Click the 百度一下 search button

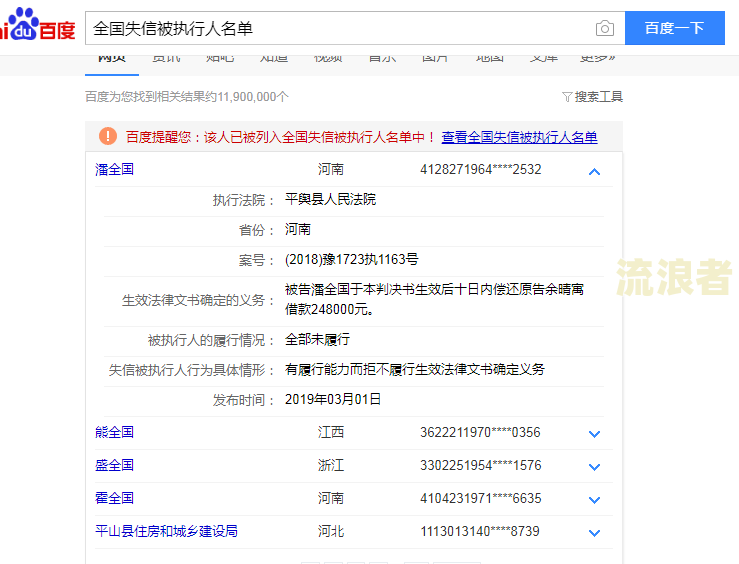(x=674, y=28)
